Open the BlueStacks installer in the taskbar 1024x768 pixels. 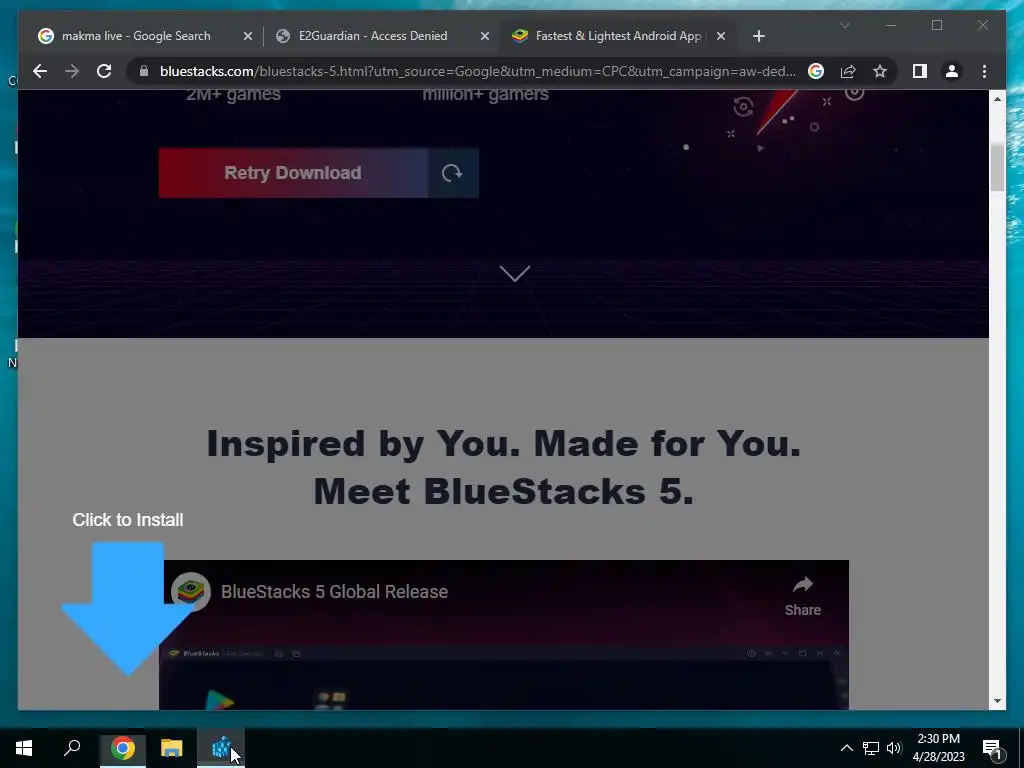tap(221, 748)
